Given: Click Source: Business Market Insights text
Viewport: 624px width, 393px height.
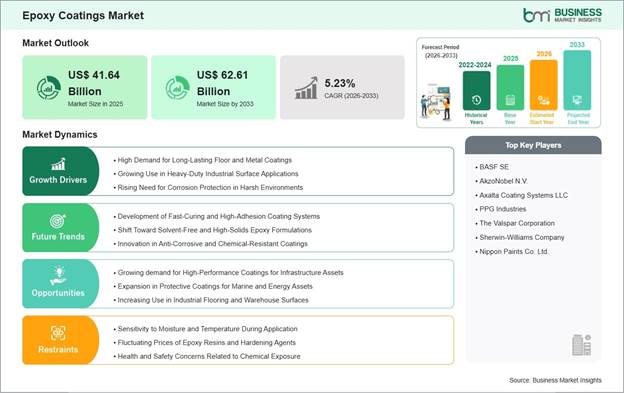Looking at the screenshot, I should click(x=556, y=380).
